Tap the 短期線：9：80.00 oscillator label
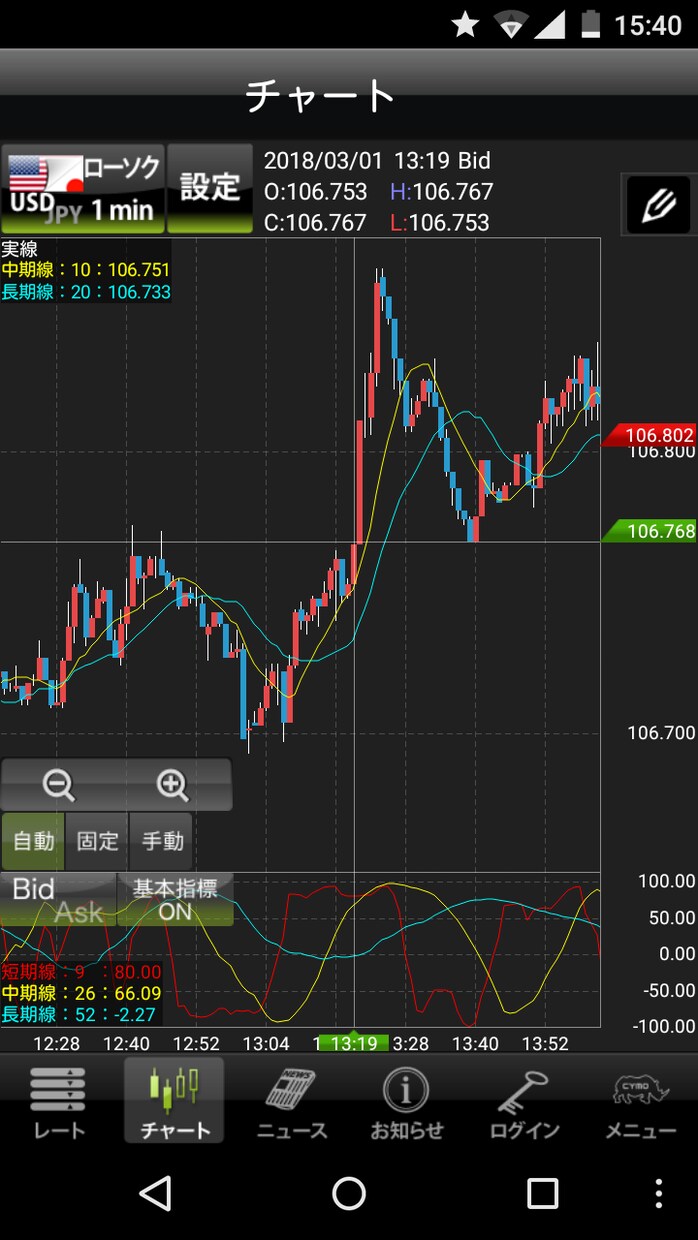Viewport: 698px width, 1240px height. (81, 971)
